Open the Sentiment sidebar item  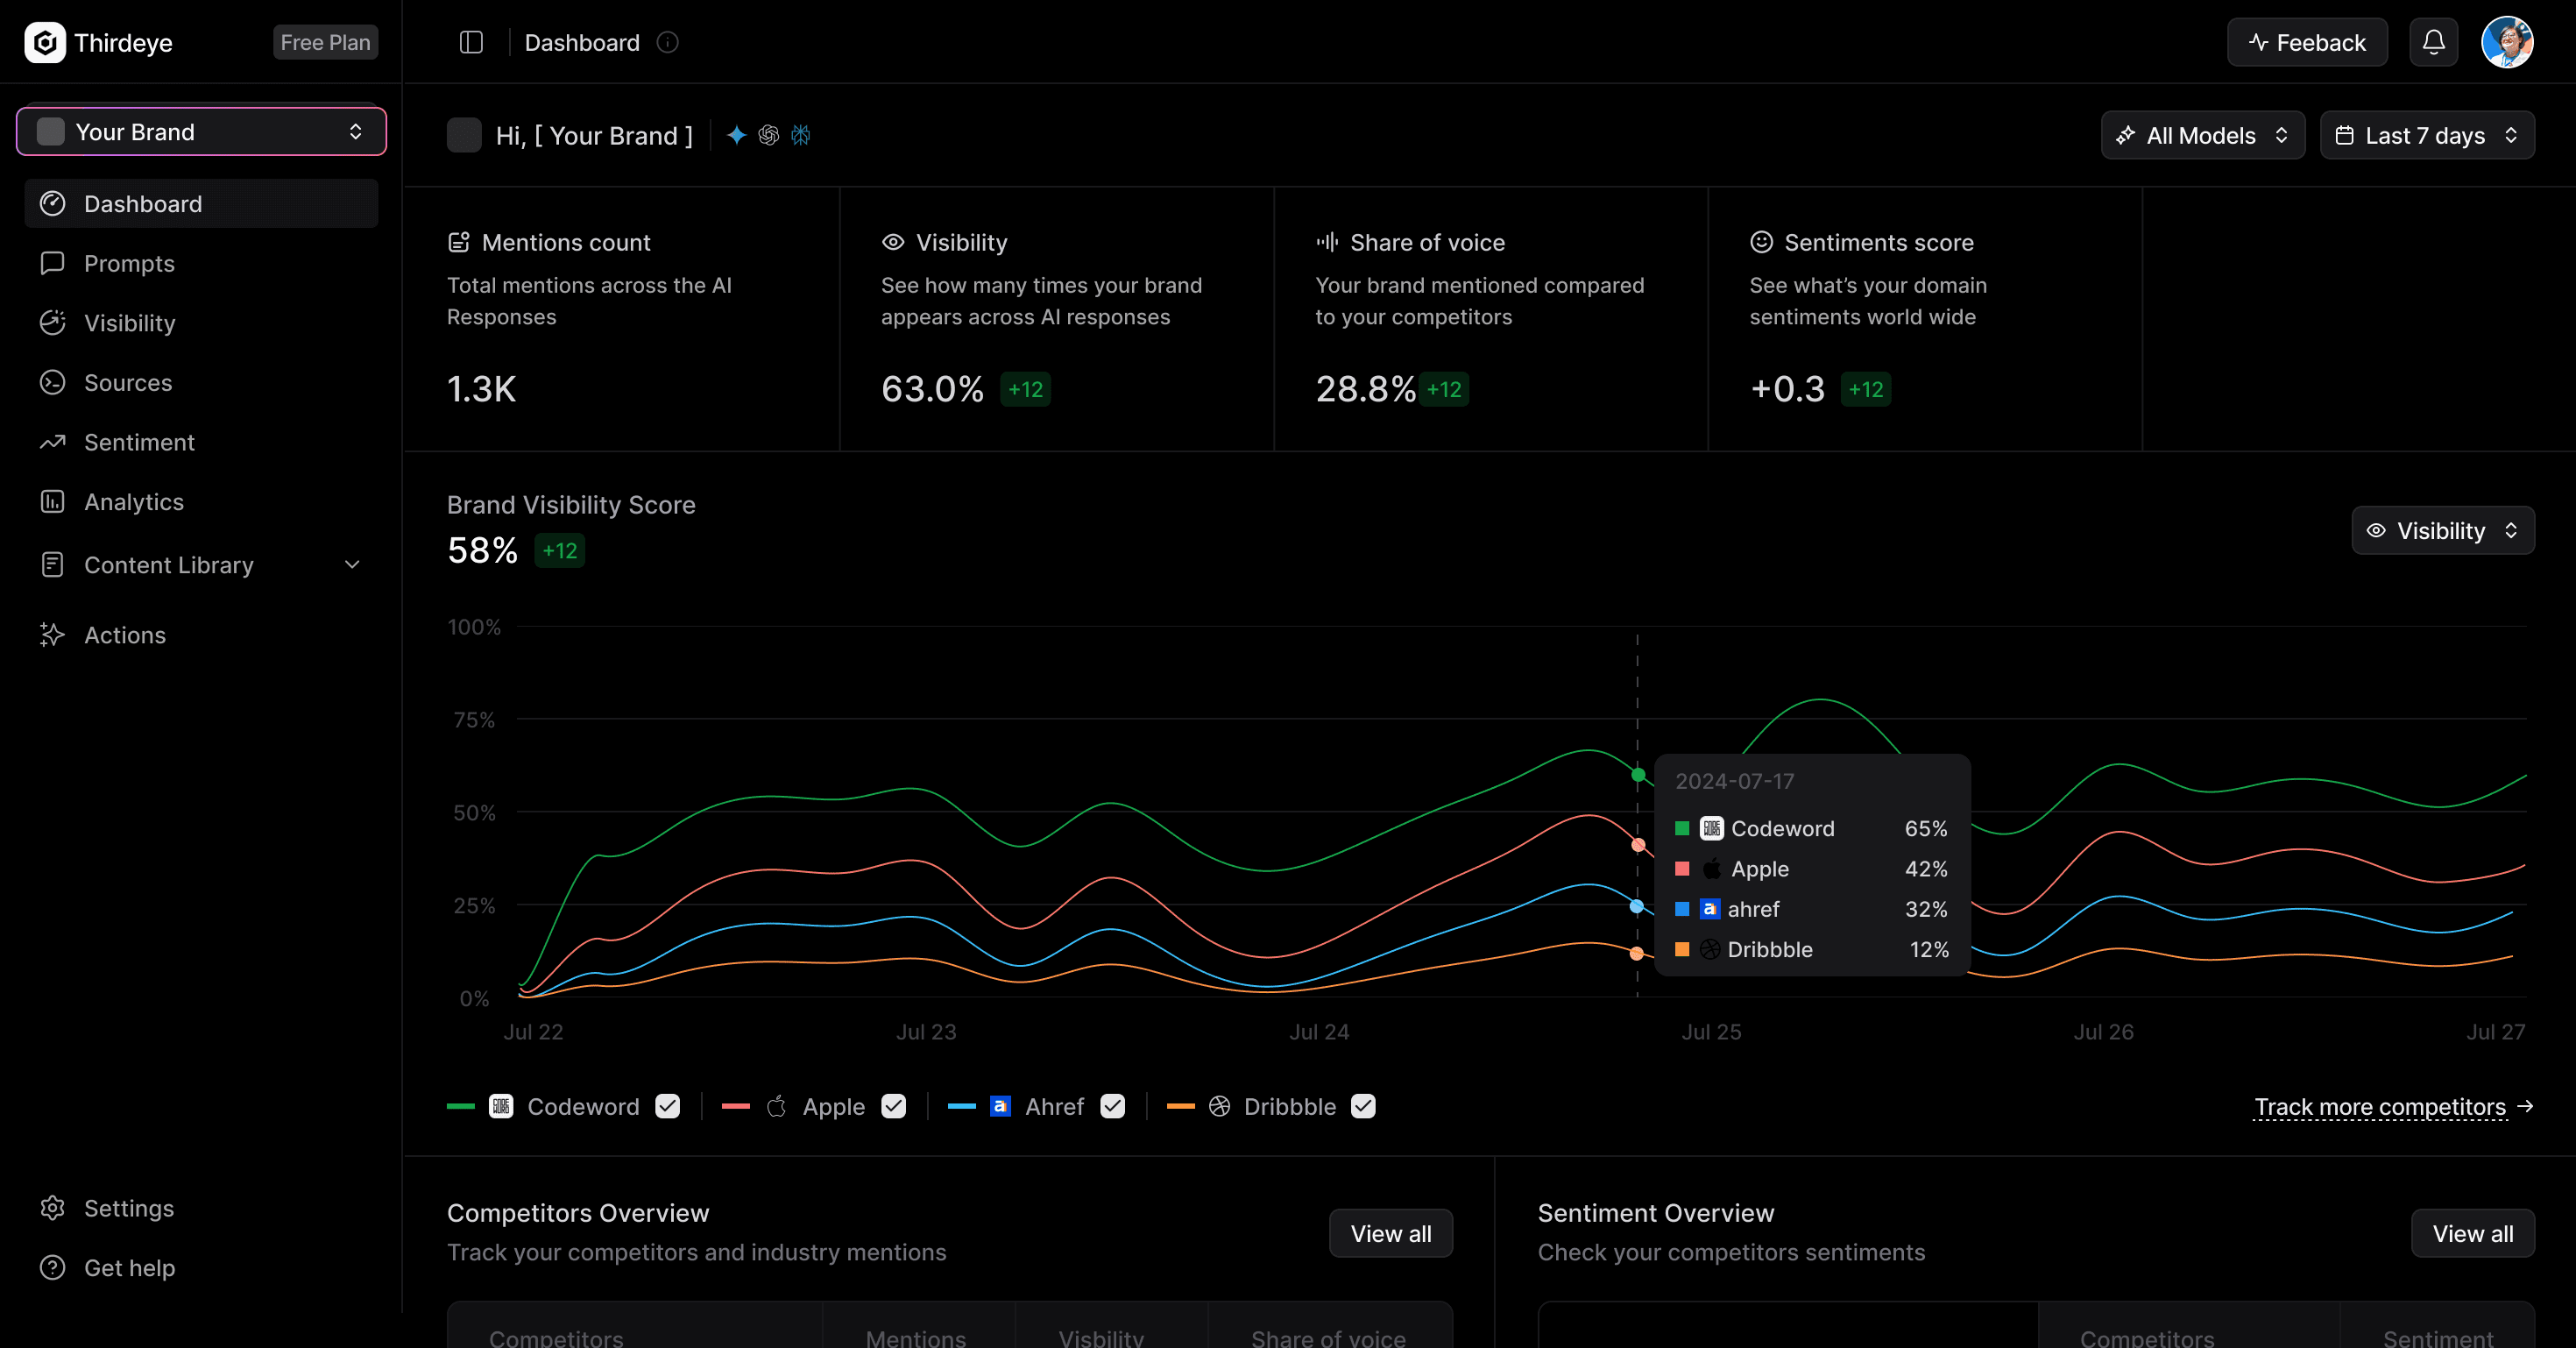[x=138, y=442]
